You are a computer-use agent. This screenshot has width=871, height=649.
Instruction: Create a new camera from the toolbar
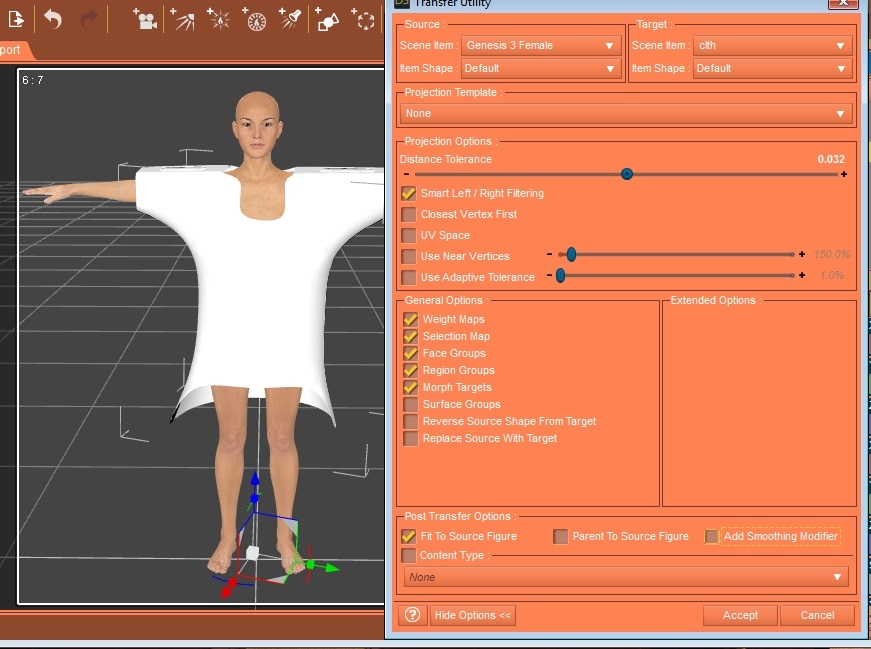146,18
